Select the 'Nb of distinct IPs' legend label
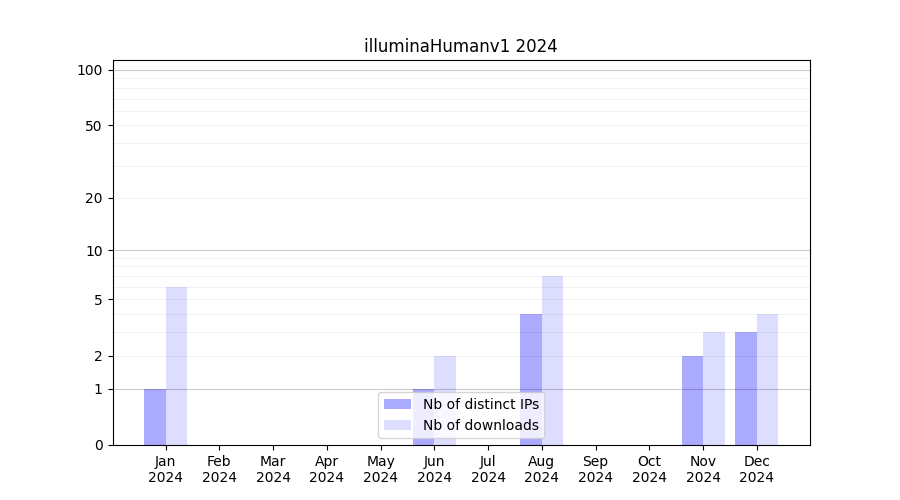900x500 pixels. (x=480, y=404)
